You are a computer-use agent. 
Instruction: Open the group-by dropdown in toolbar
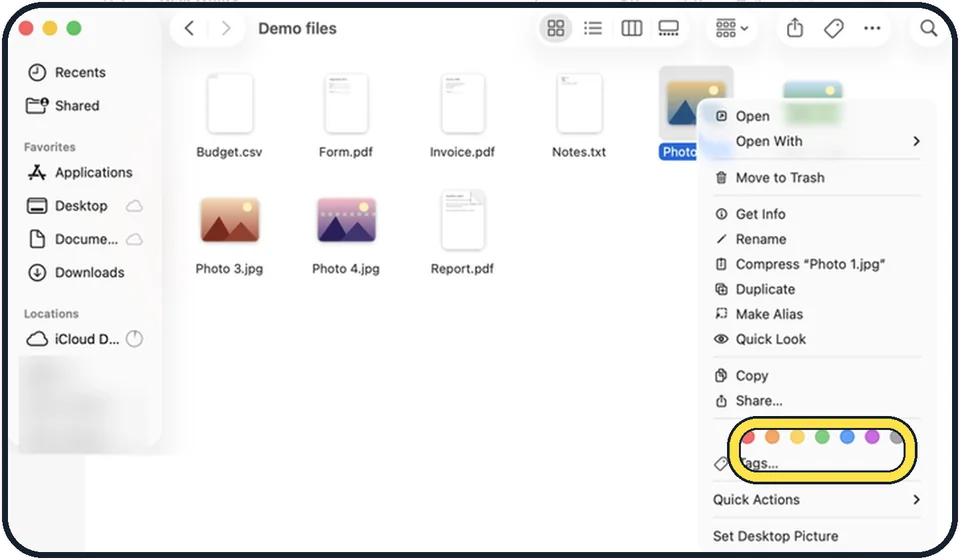pyautogui.click(x=732, y=28)
